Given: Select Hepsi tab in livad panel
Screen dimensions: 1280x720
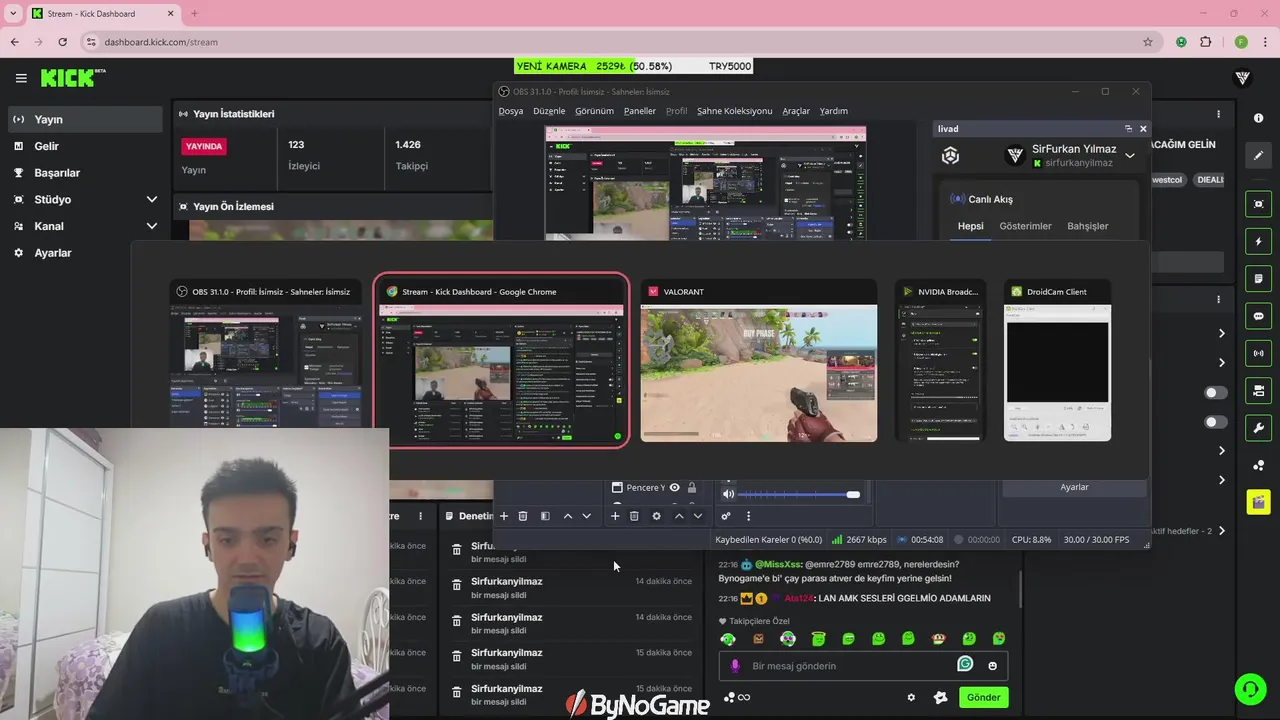Looking at the screenshot, I should 971,226.
